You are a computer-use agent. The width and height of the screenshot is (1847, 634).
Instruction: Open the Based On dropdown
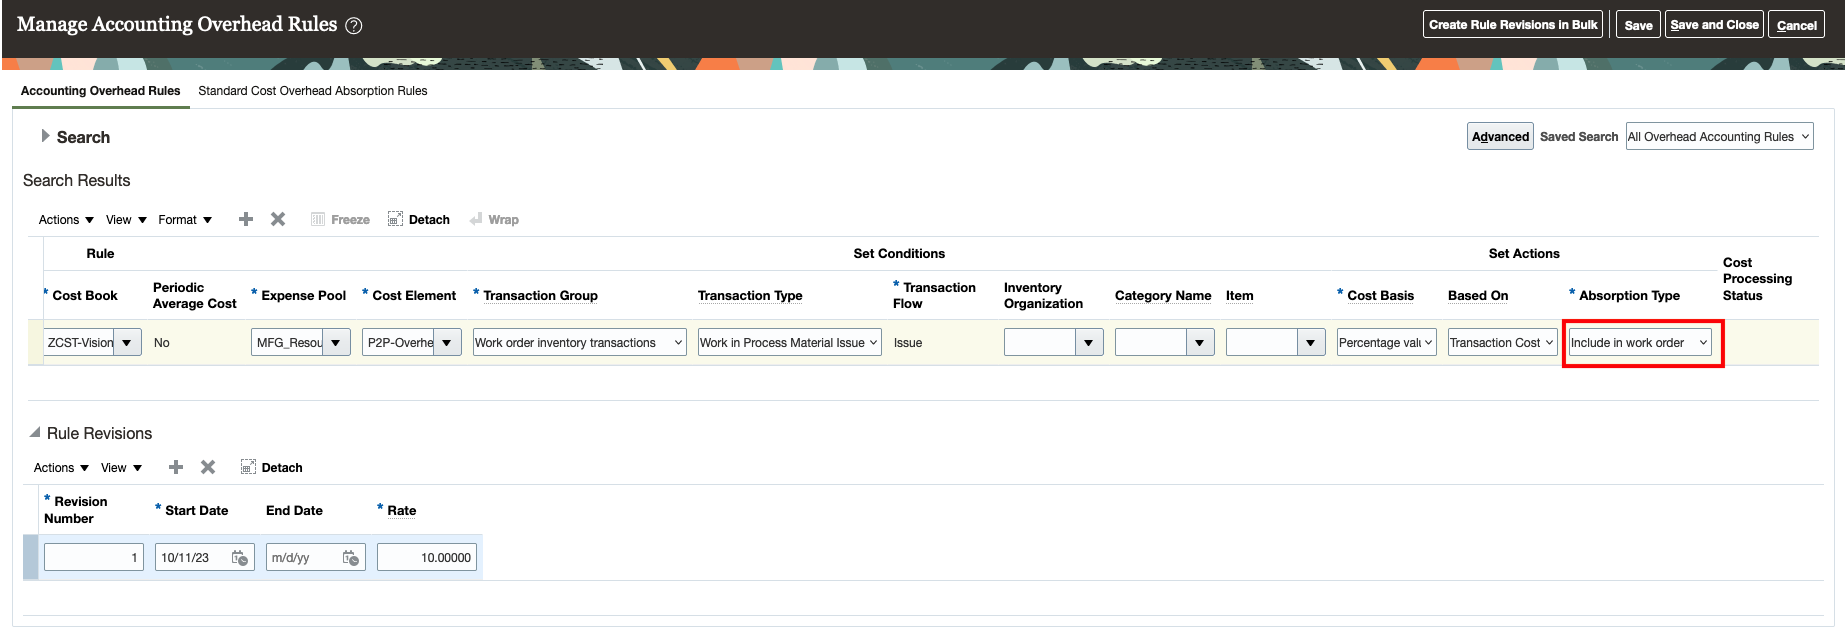(1502, 343)
